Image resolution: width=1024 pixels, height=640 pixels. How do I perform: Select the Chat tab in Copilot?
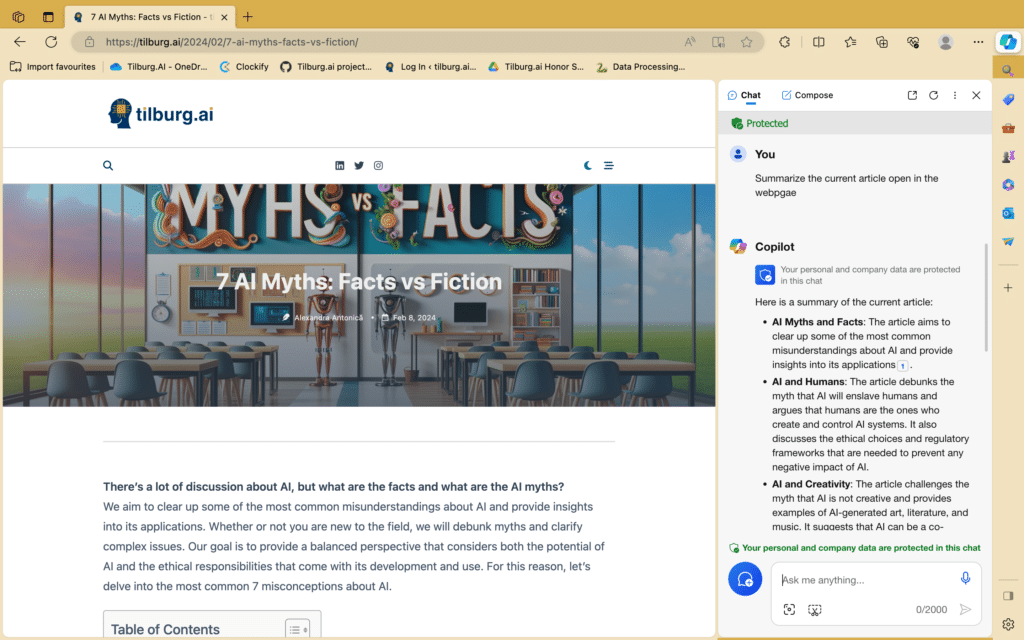[744, 95]
